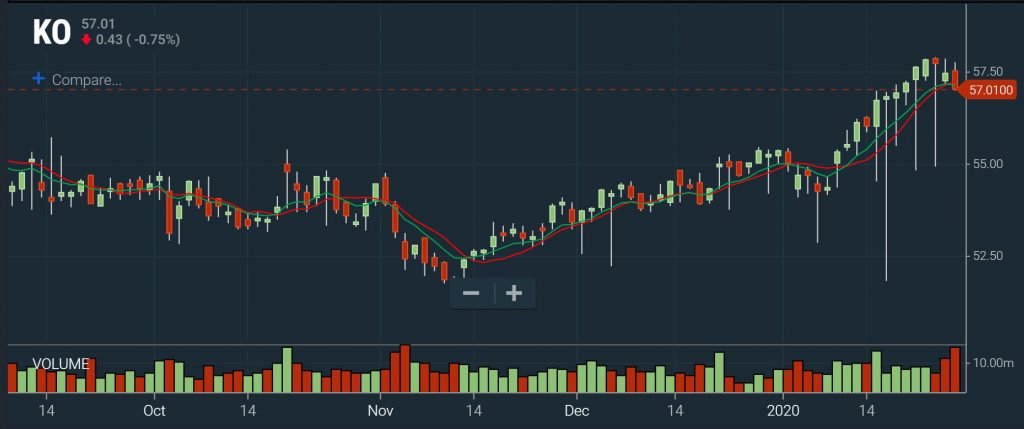Click the VOLUME panel label
The image size is (1024, 429).
tap(61, 364)
